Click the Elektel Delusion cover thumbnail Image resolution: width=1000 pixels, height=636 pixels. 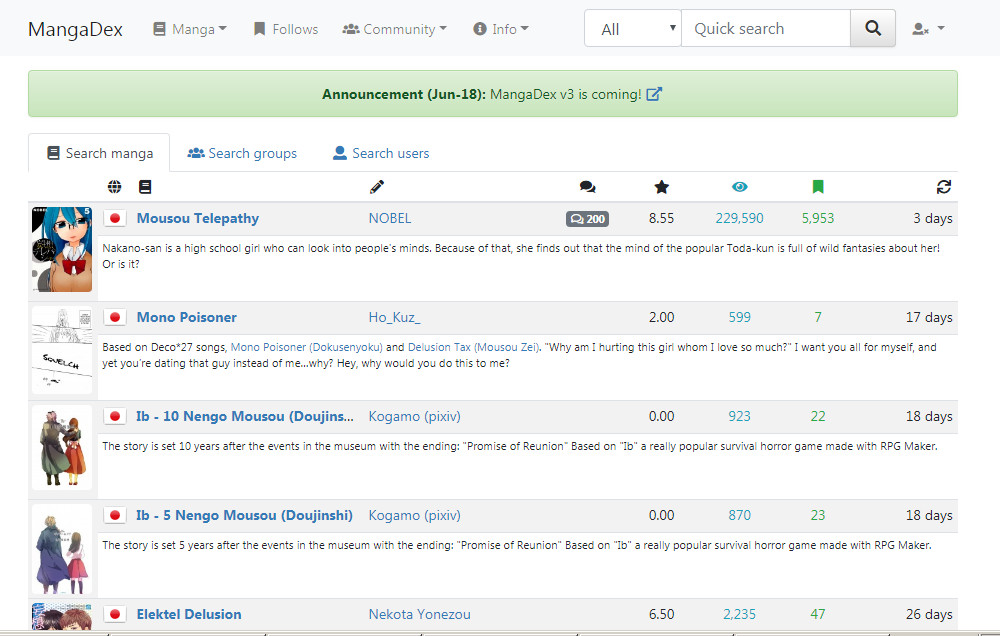(62, 616)
